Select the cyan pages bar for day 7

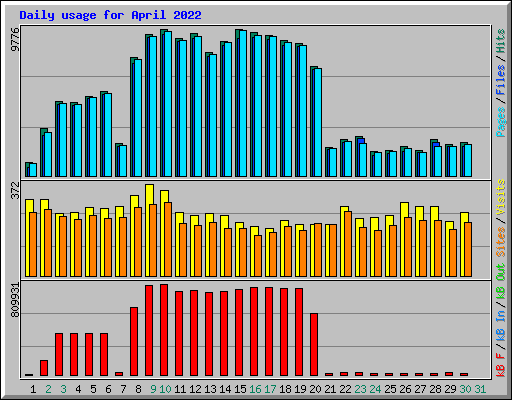123,161
